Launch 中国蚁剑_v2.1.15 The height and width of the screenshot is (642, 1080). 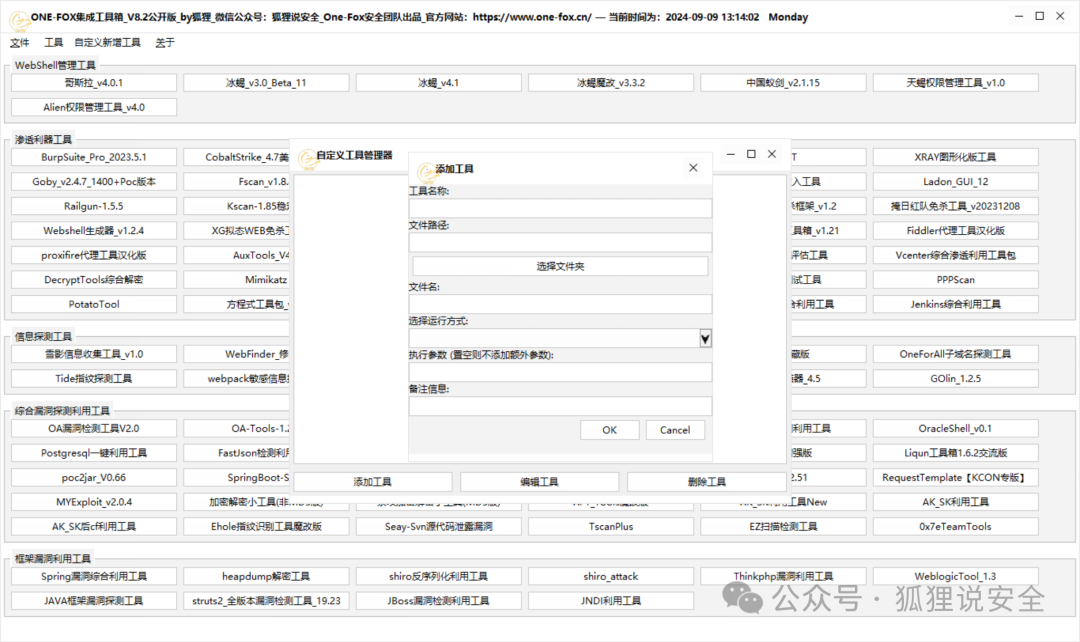click(x=783, y=83)
